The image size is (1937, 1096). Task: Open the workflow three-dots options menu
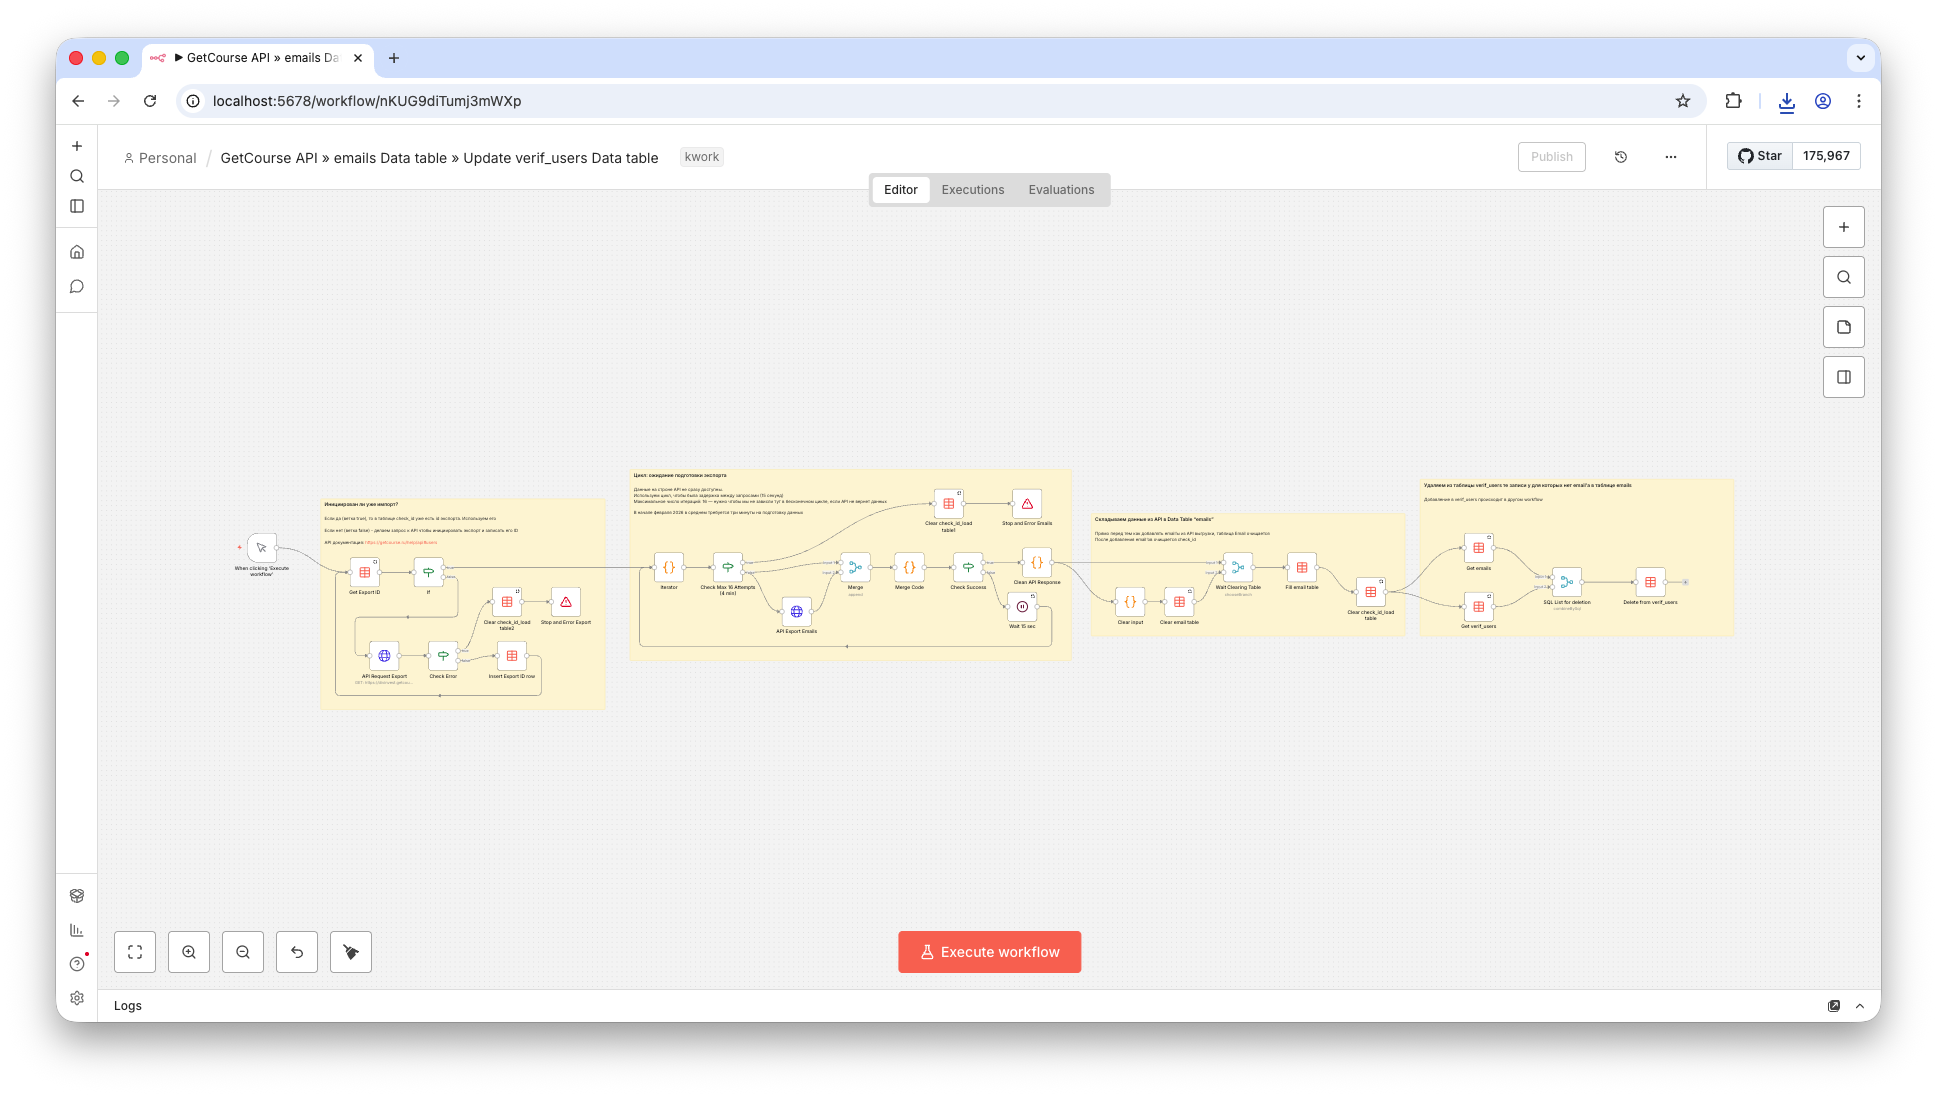tap(1671, 157)
